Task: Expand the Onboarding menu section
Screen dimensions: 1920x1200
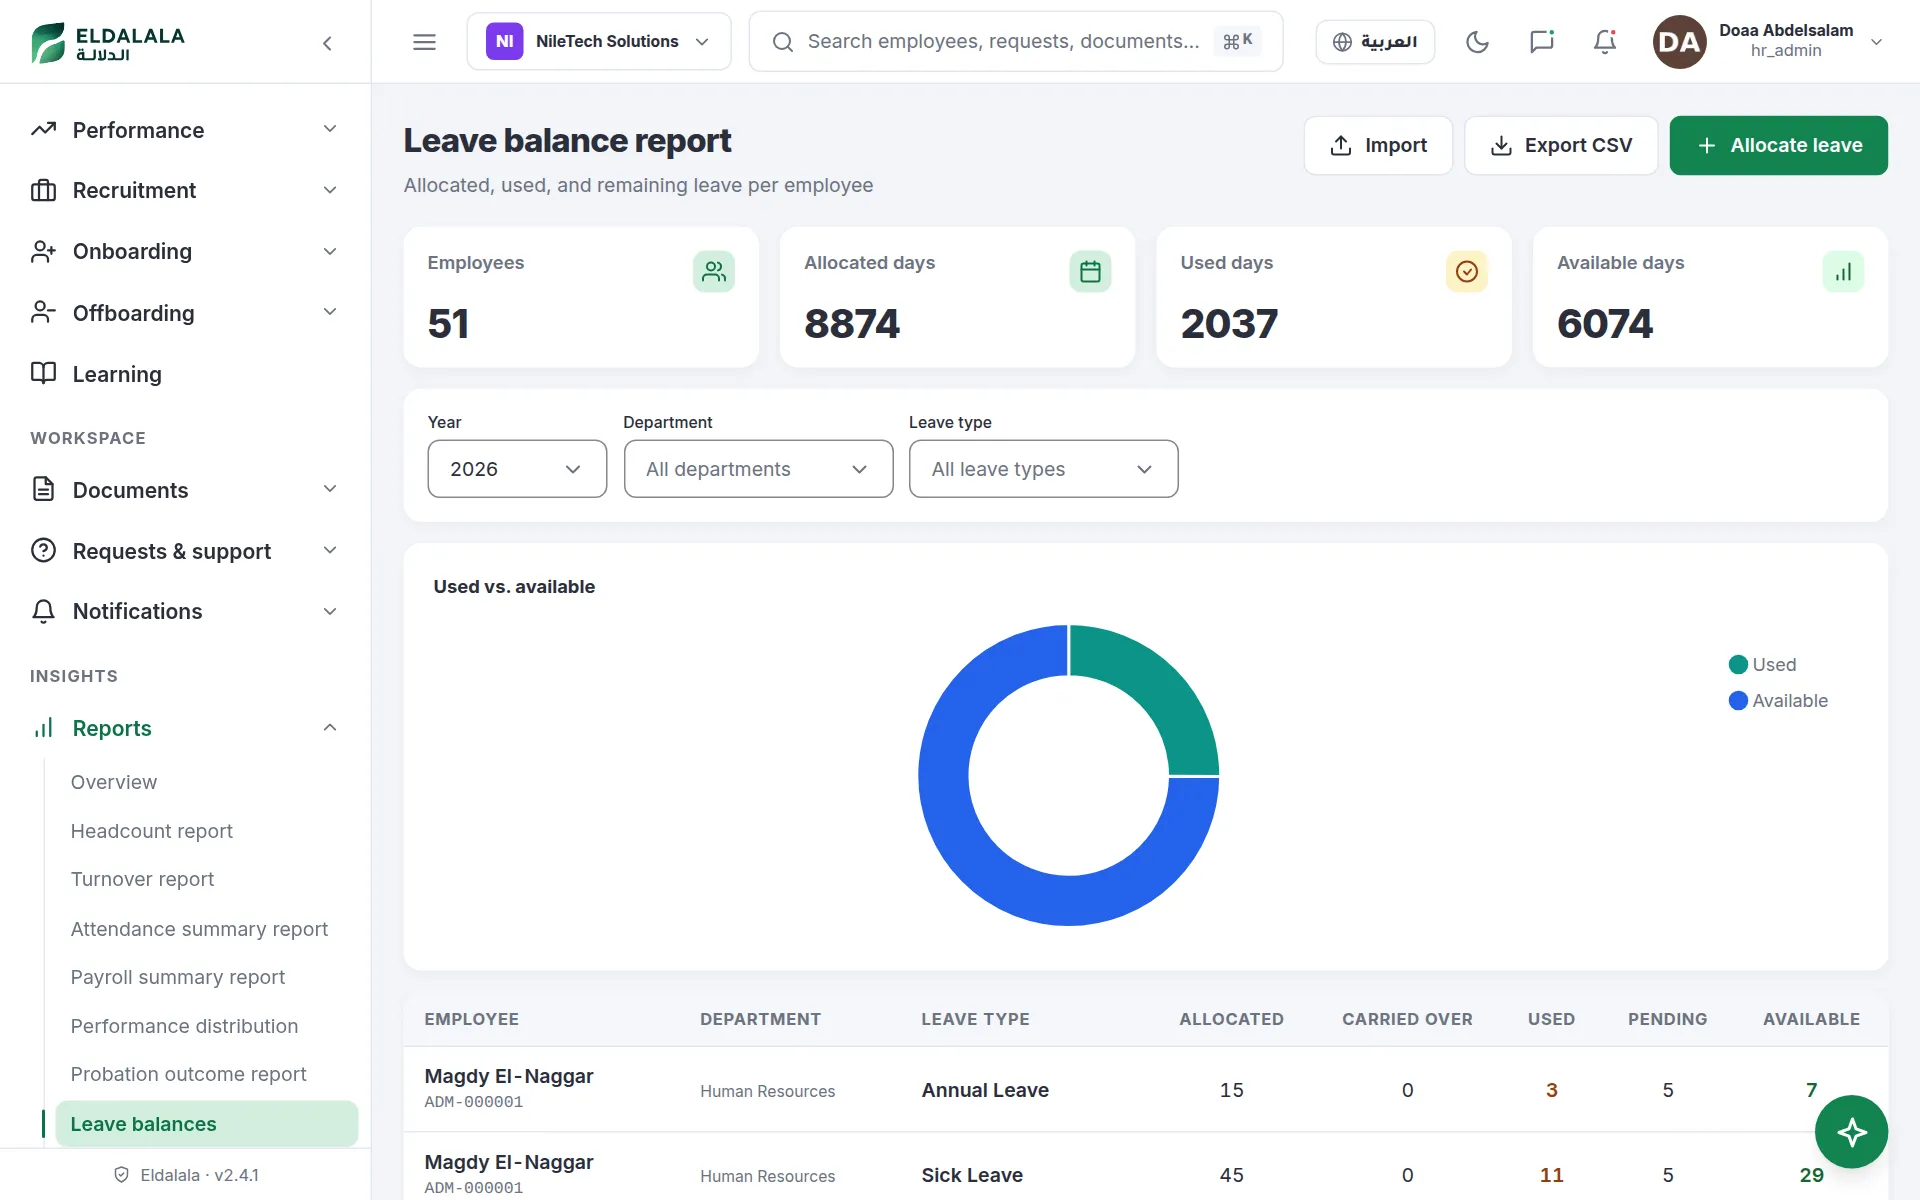Action: coord(185,251)
